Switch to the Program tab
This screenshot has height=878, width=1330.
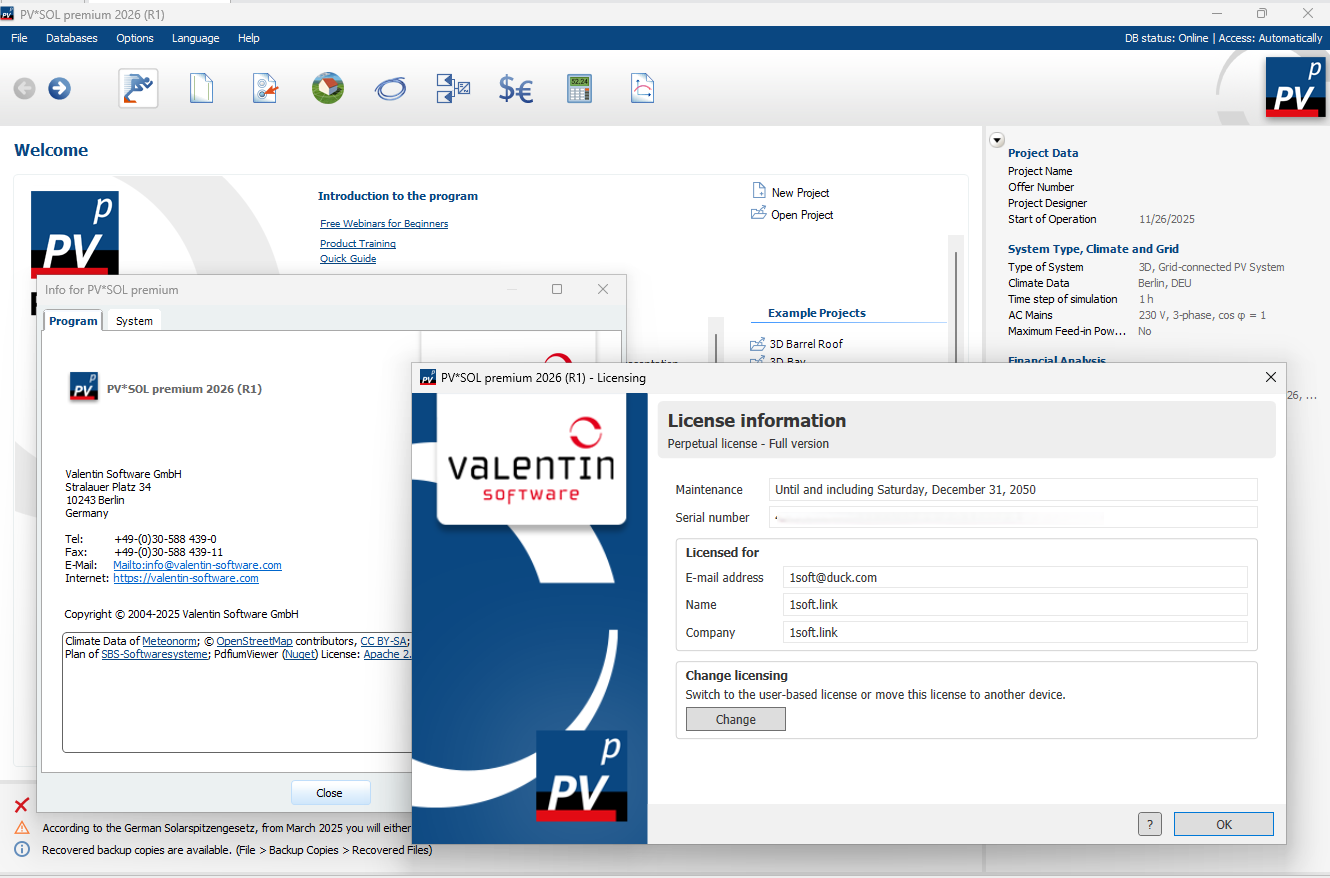(73, 321)
